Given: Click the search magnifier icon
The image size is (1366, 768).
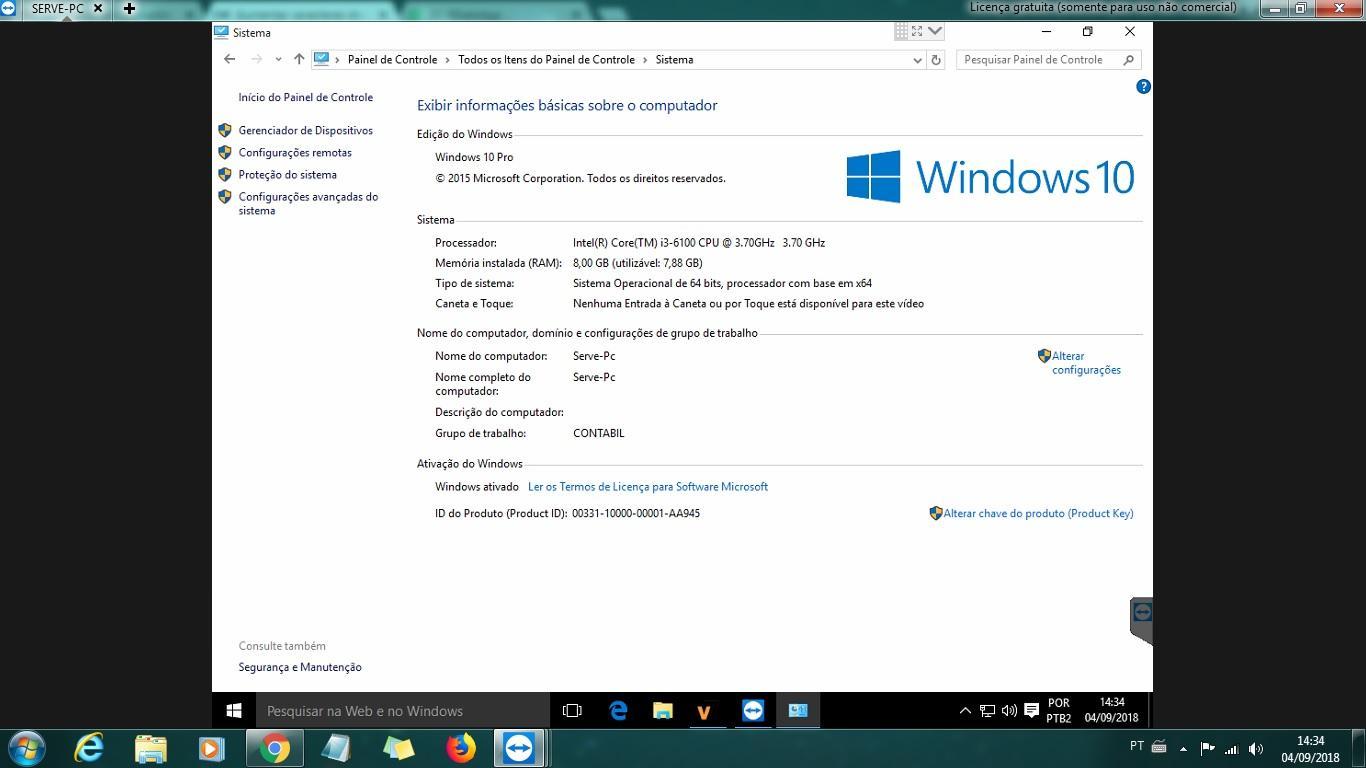Looking at the screenshot, I should click(1130, 60).
